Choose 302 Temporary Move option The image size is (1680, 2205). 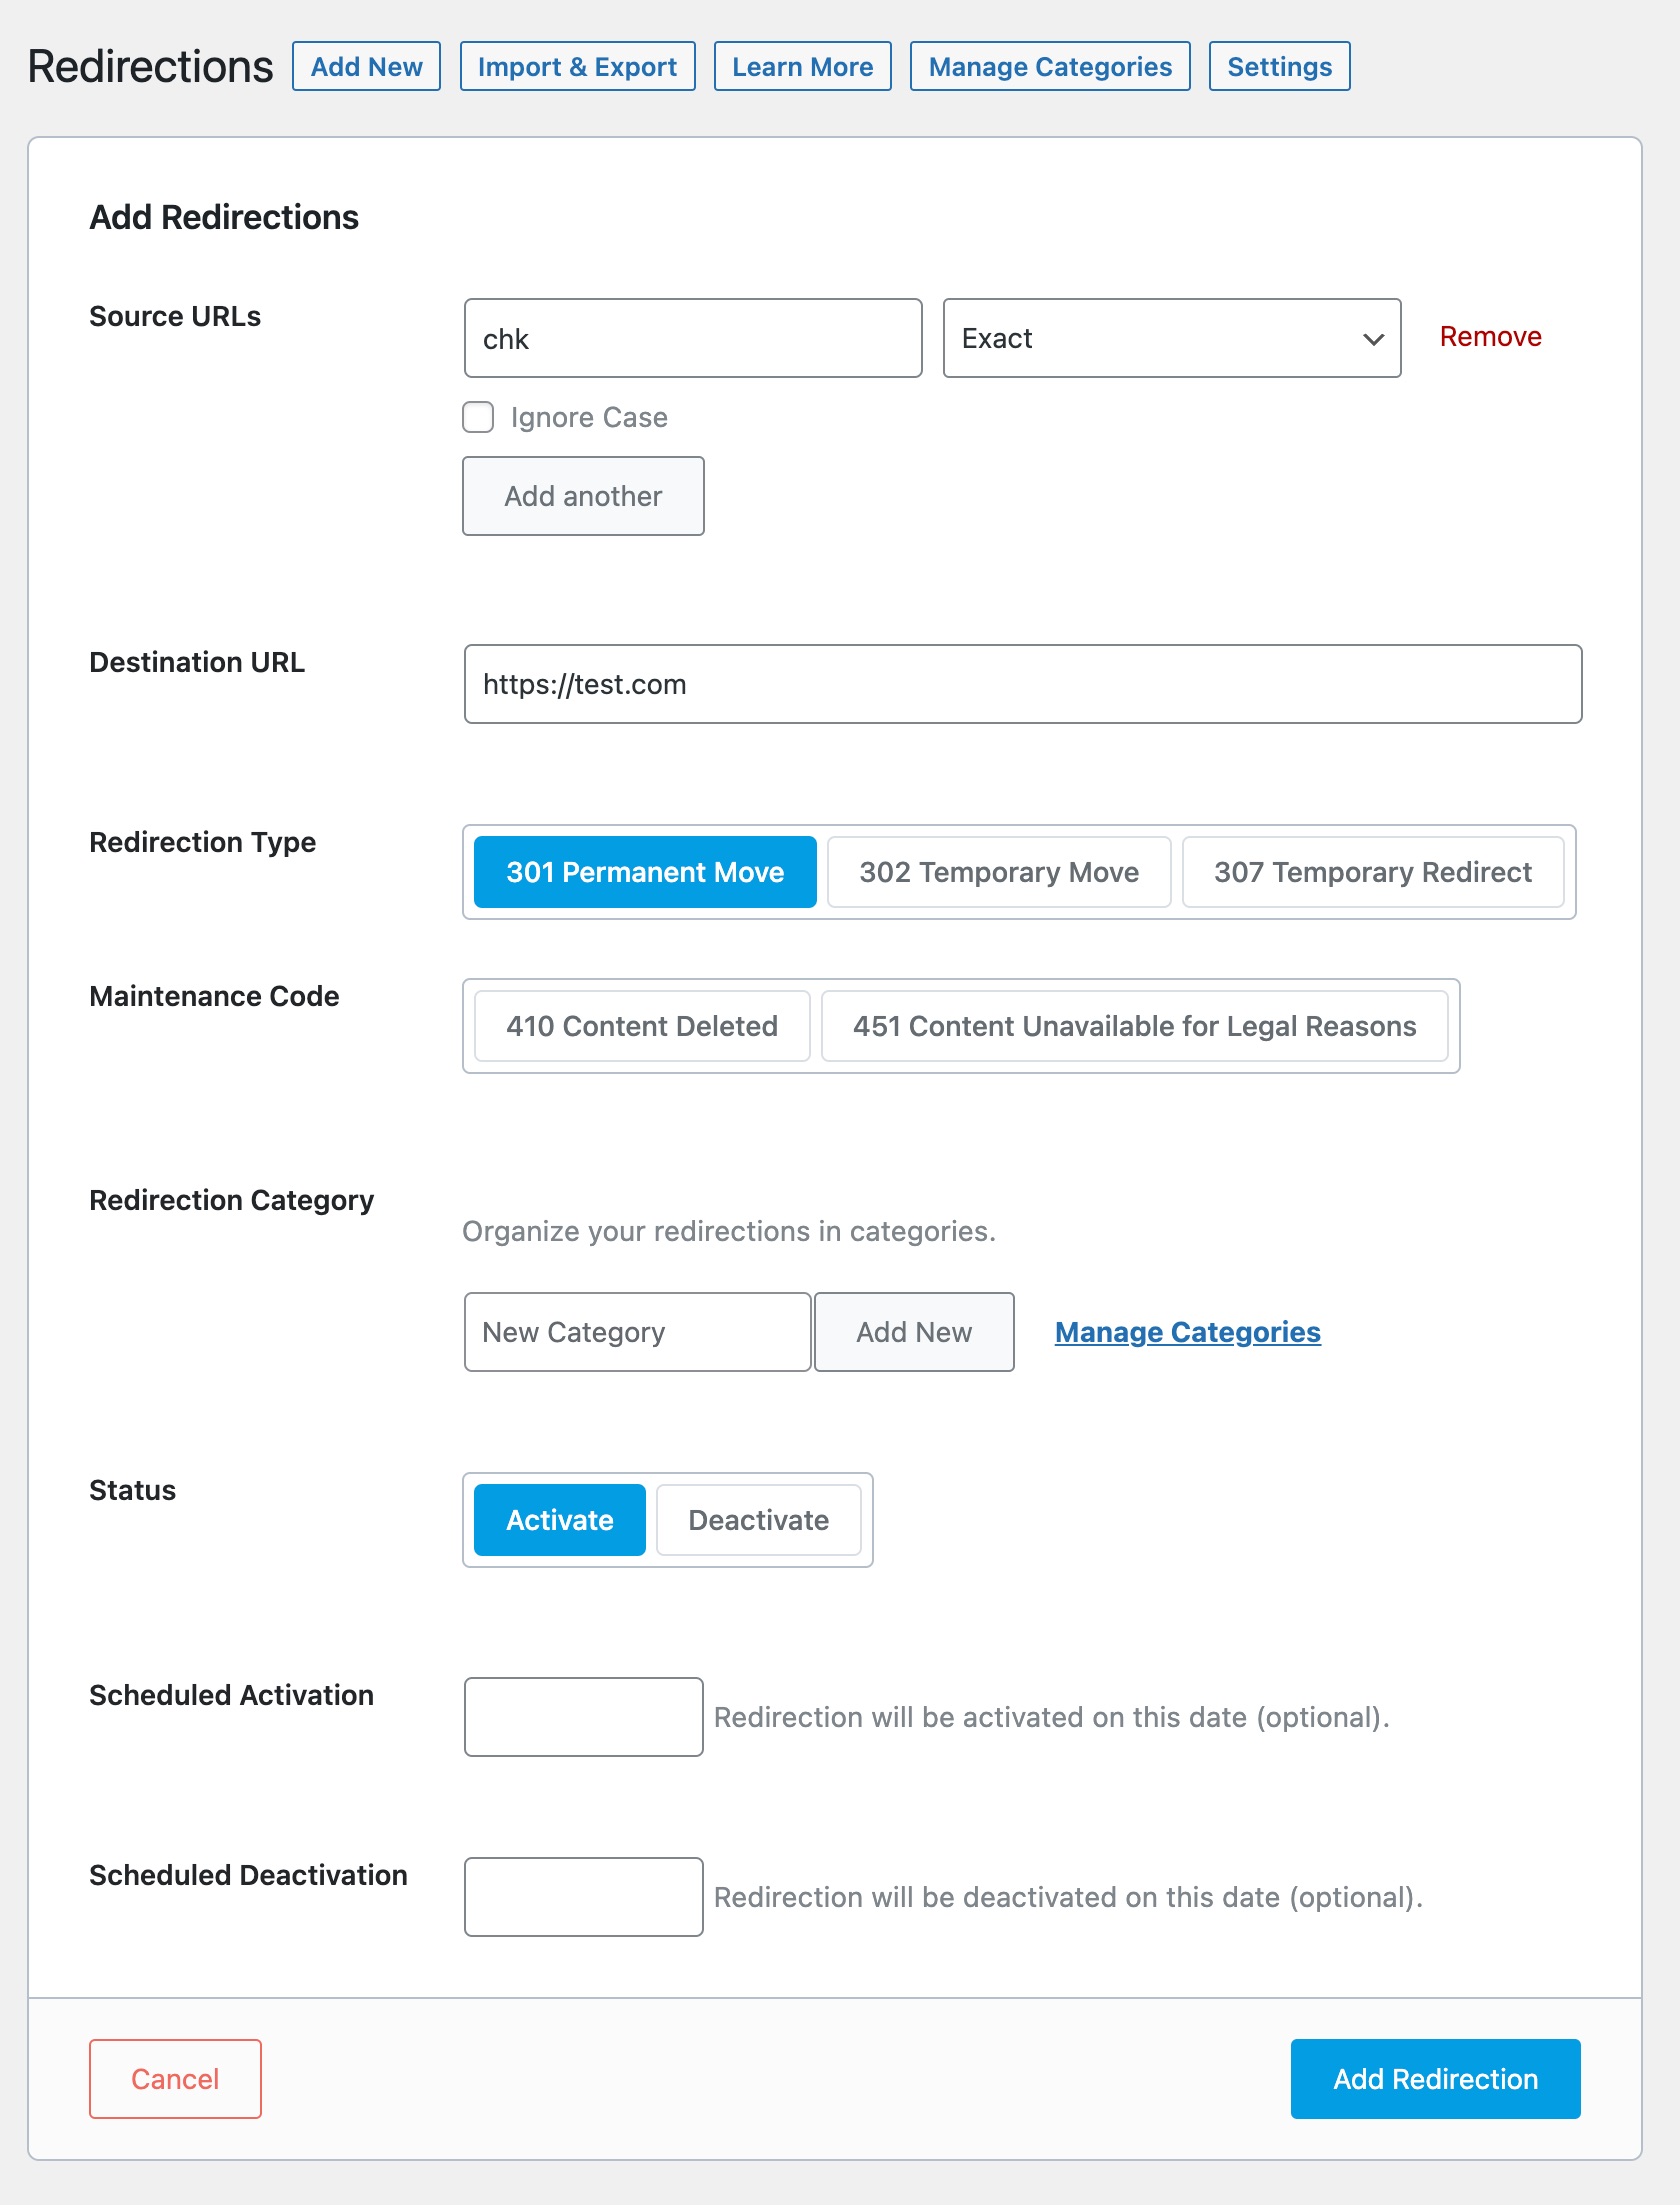click(999, 872)
